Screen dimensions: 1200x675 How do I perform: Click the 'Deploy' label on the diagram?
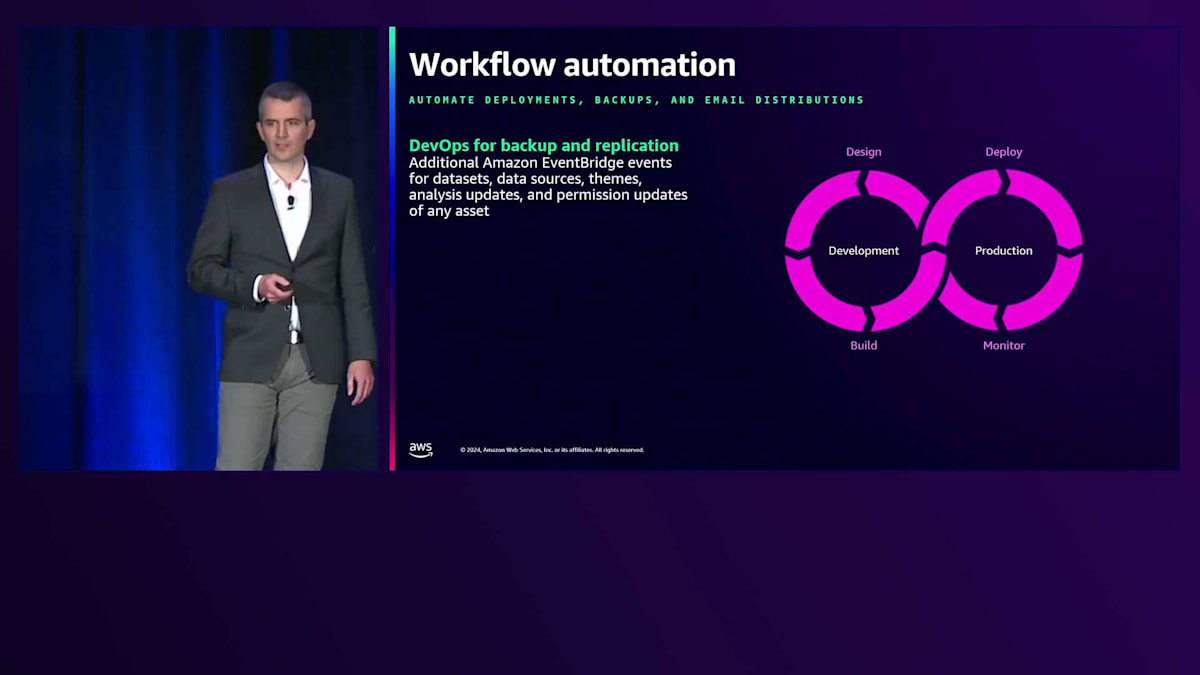click(x=1004, y=152)
